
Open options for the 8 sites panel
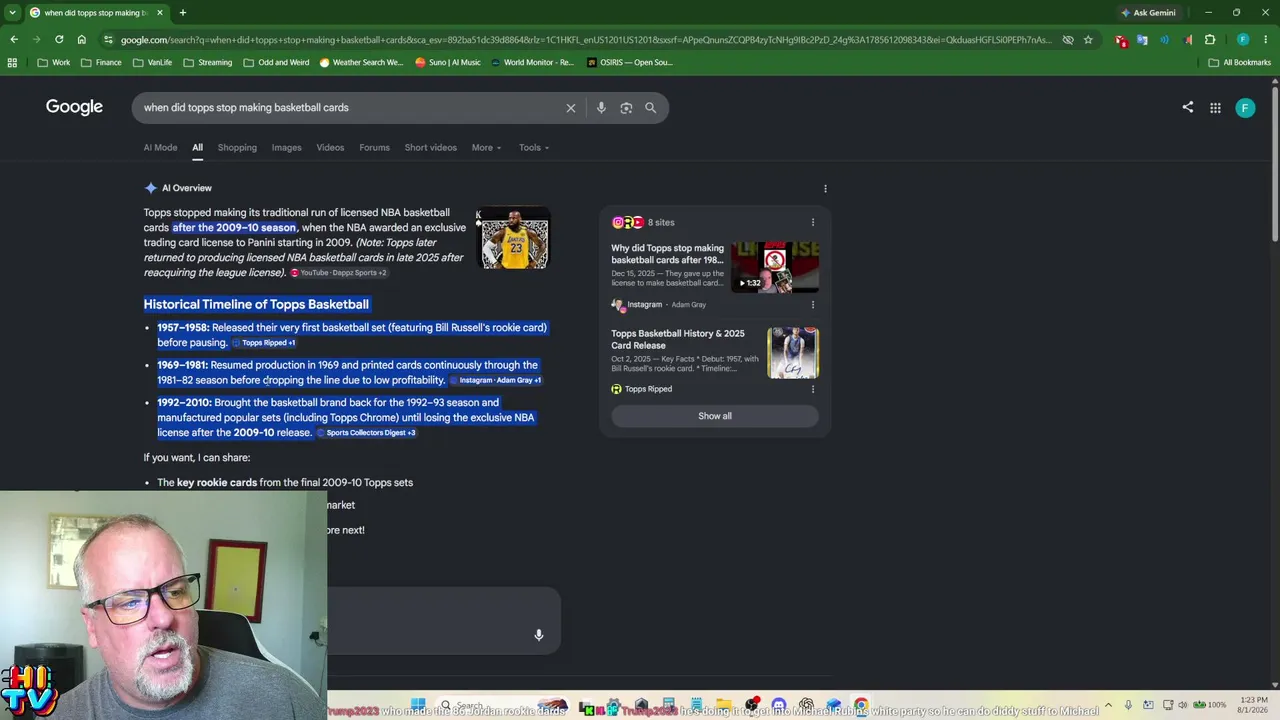(813, 222)
